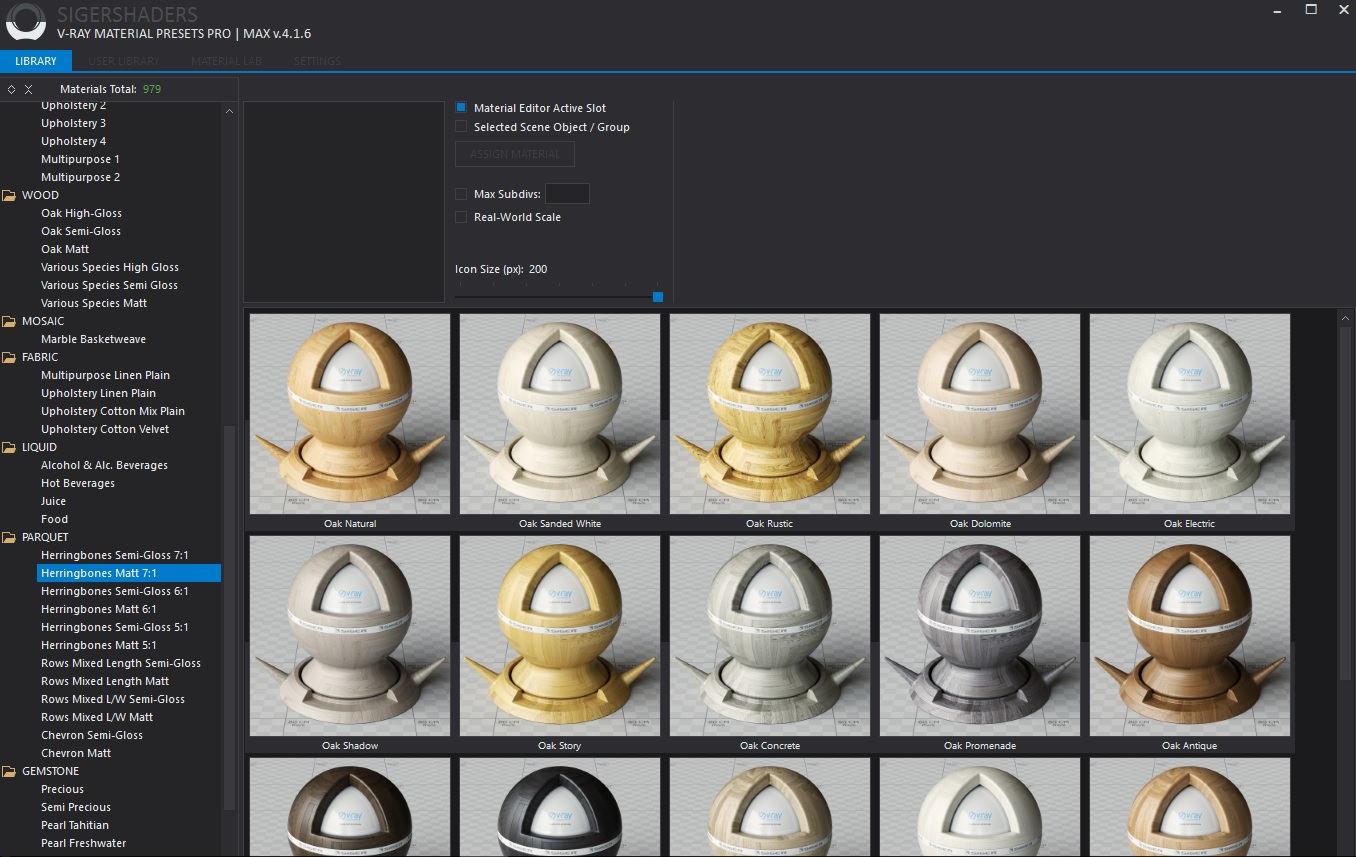Viewport: 1356px width, 857px height.
Task: Go to the MATERIAL LAB tab
Action: click(x=226, y=61)
